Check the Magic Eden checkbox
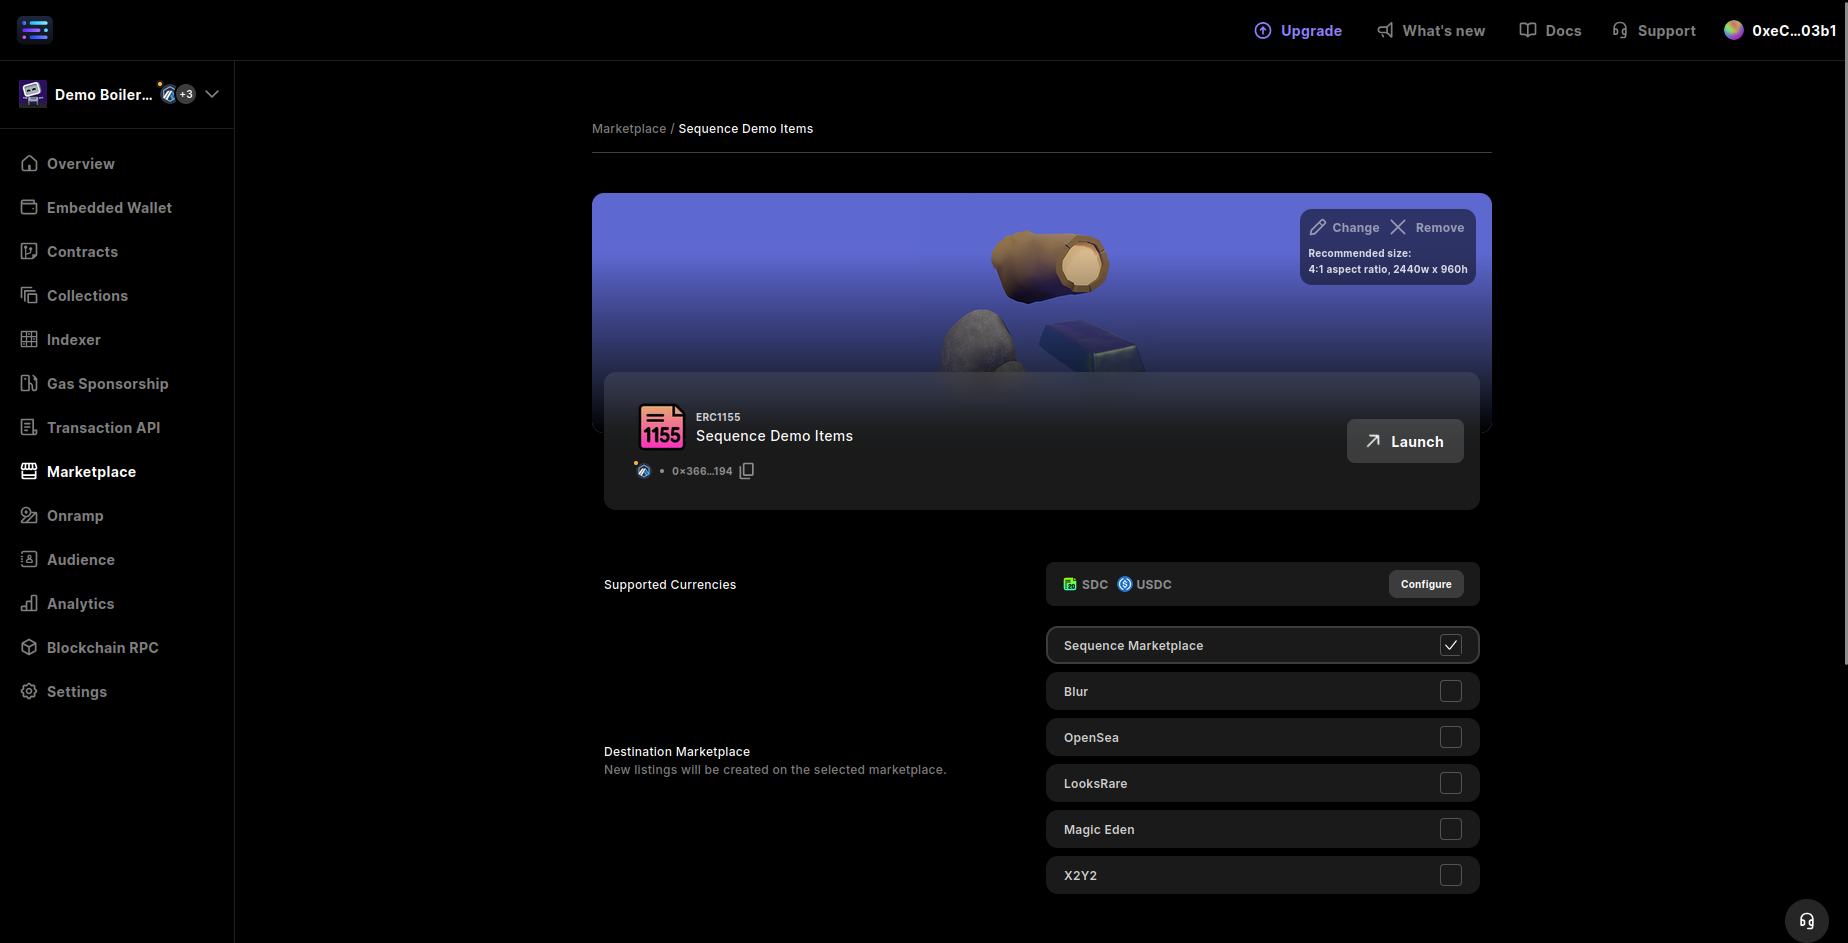This screenshot has height=943, width=1848. [x=1451, y=829]
